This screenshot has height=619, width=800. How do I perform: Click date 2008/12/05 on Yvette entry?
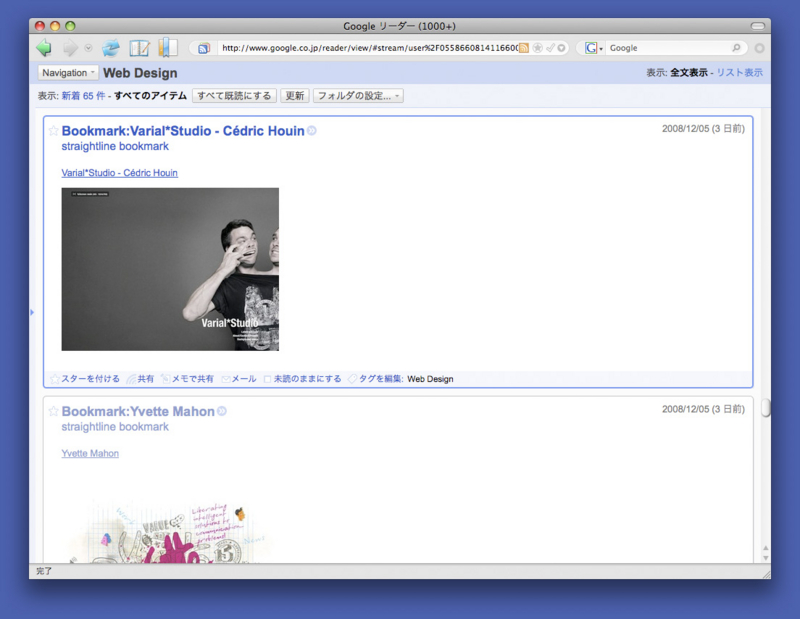click(x=703, y=409)
